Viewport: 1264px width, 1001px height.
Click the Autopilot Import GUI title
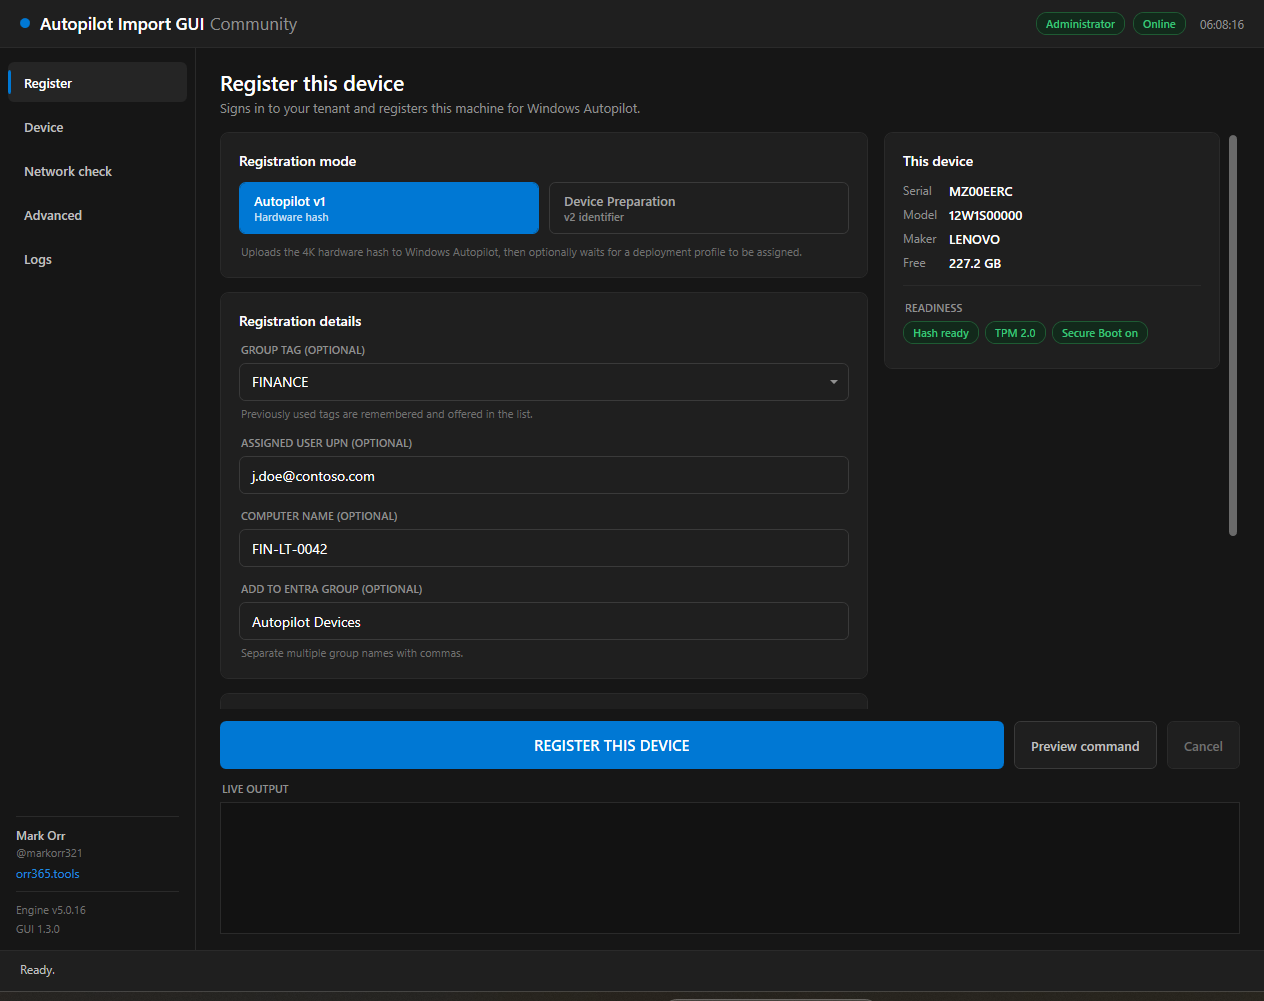tap(122, 24)
